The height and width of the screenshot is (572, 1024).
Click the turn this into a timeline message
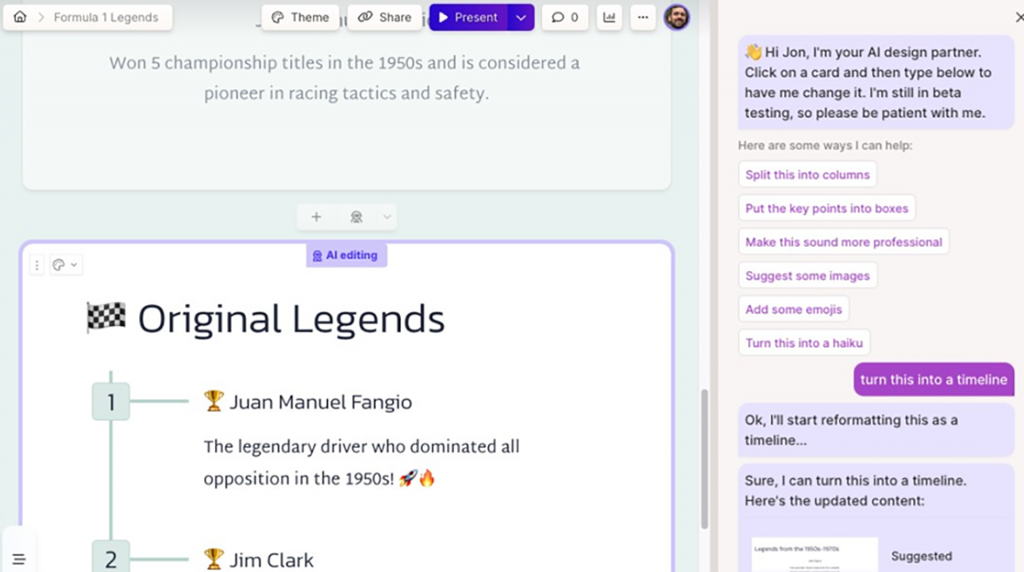(934, 379)
